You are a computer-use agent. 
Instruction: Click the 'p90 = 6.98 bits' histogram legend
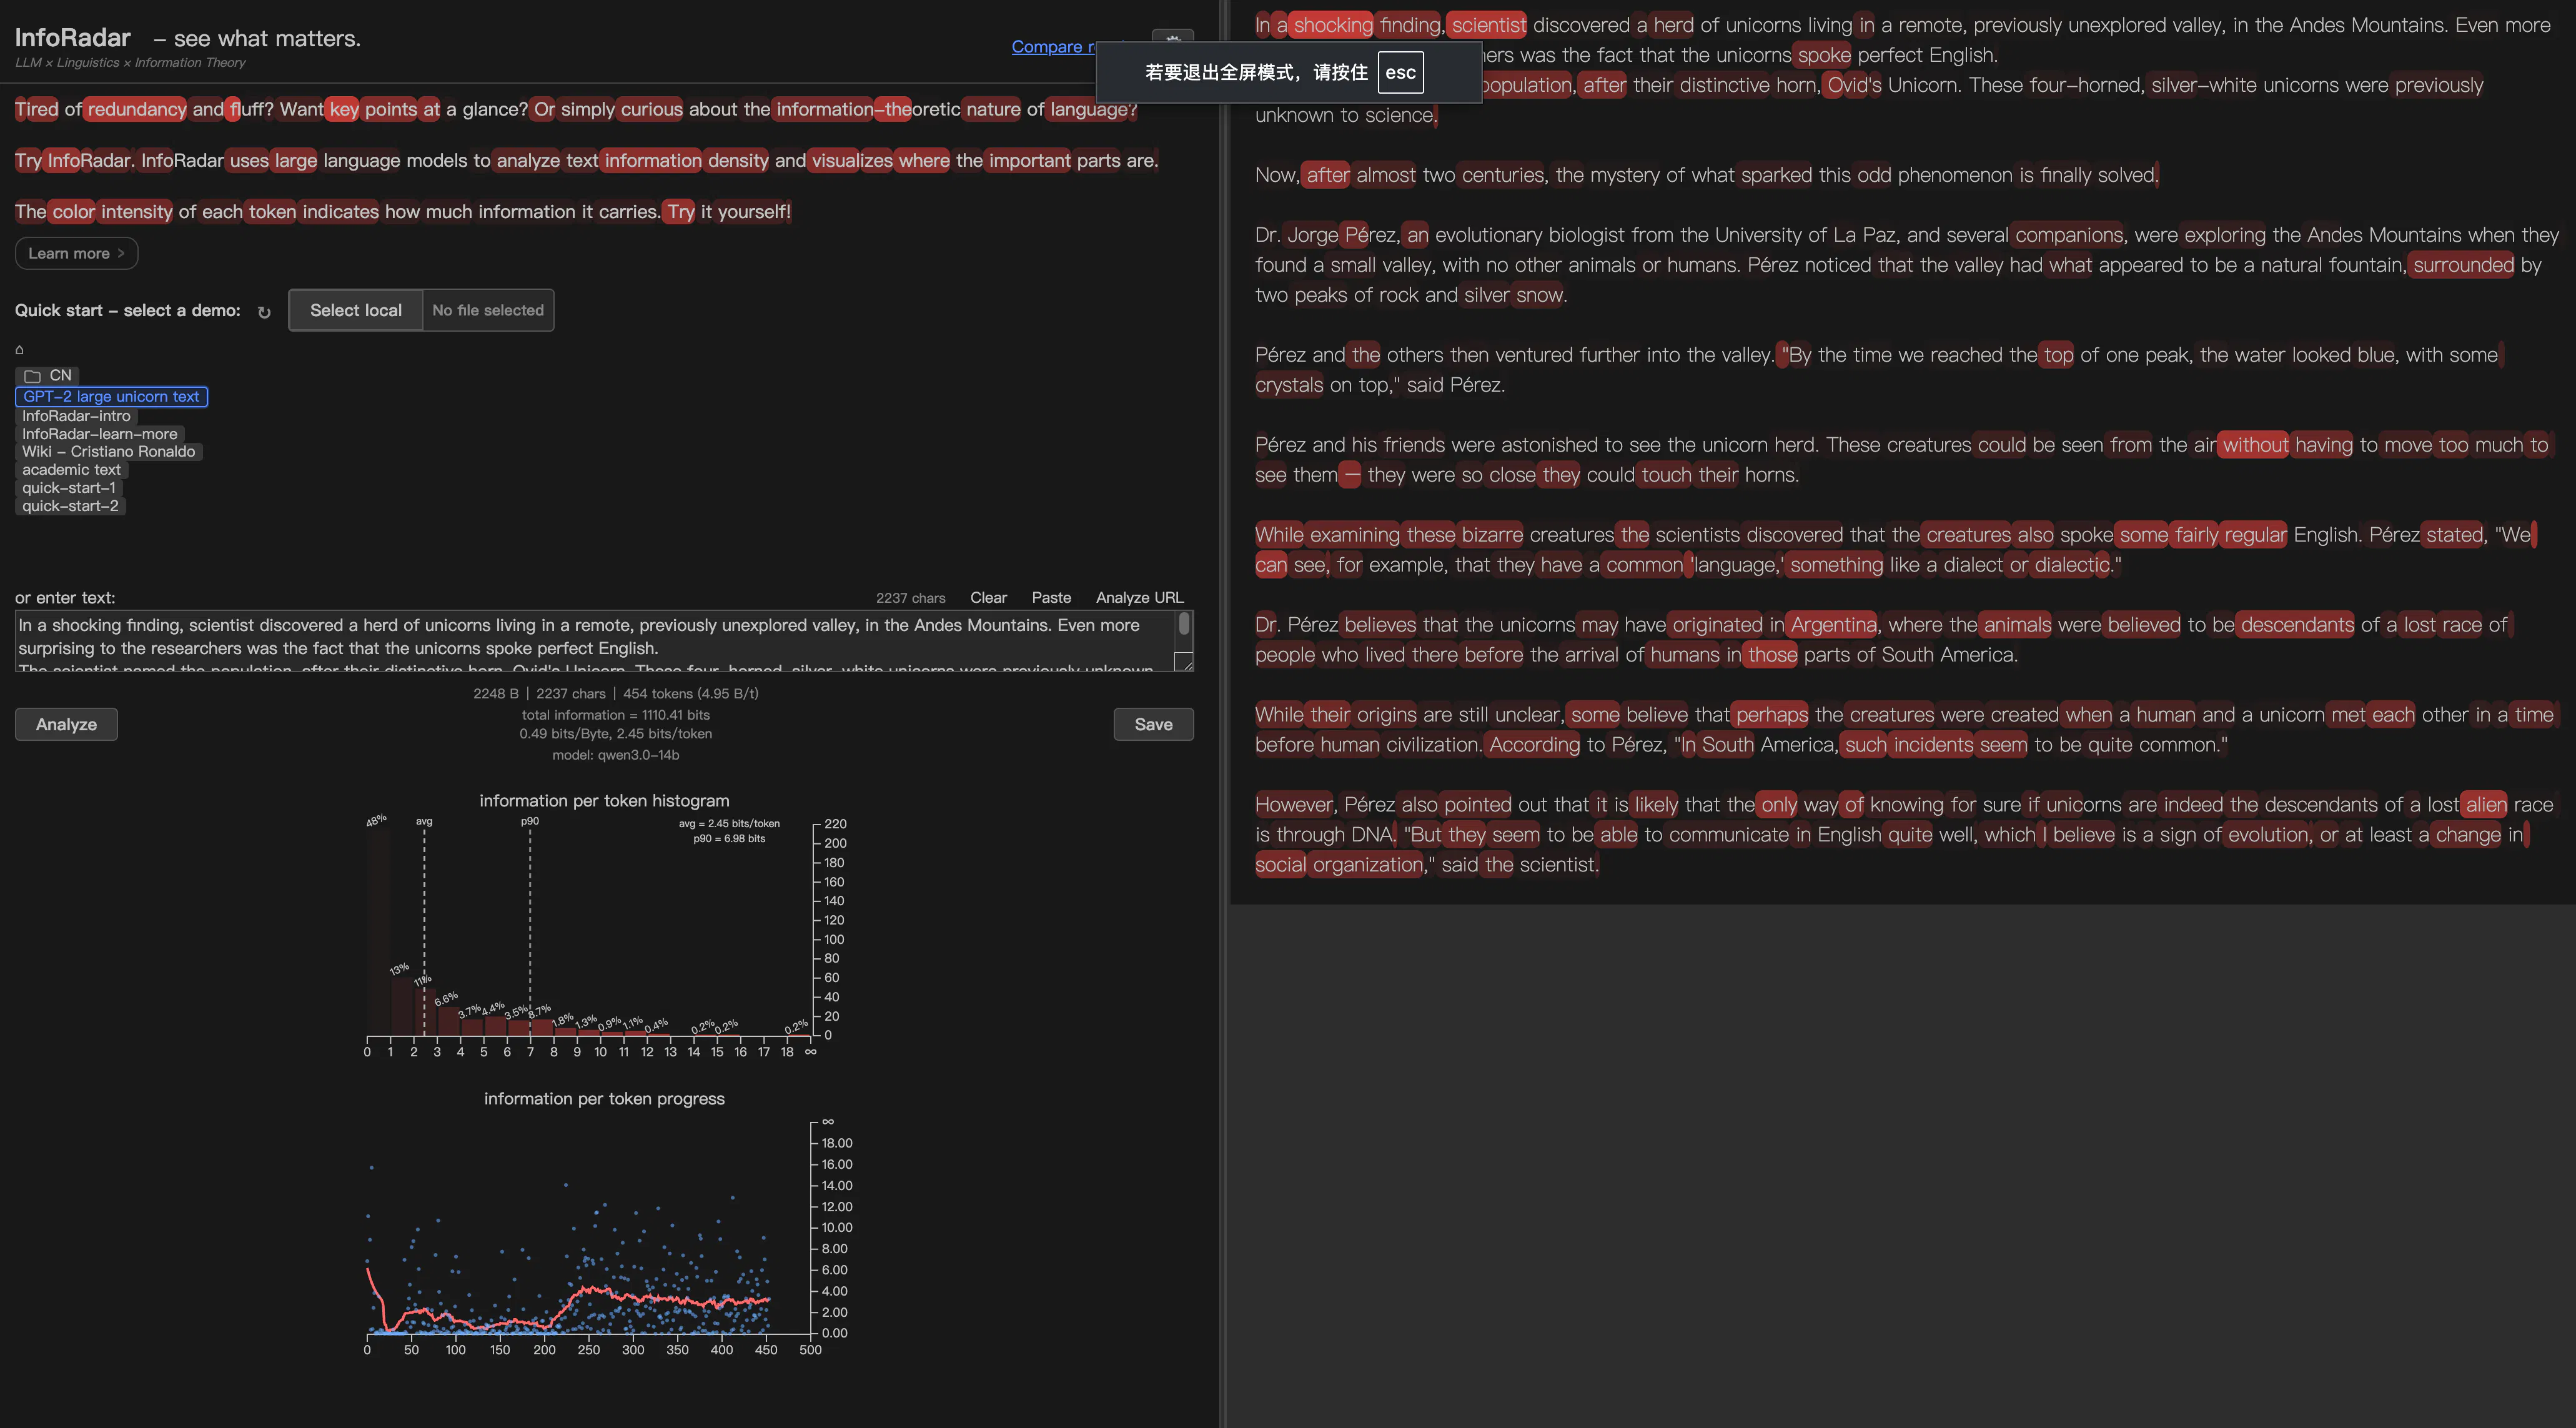coord(729,839)
